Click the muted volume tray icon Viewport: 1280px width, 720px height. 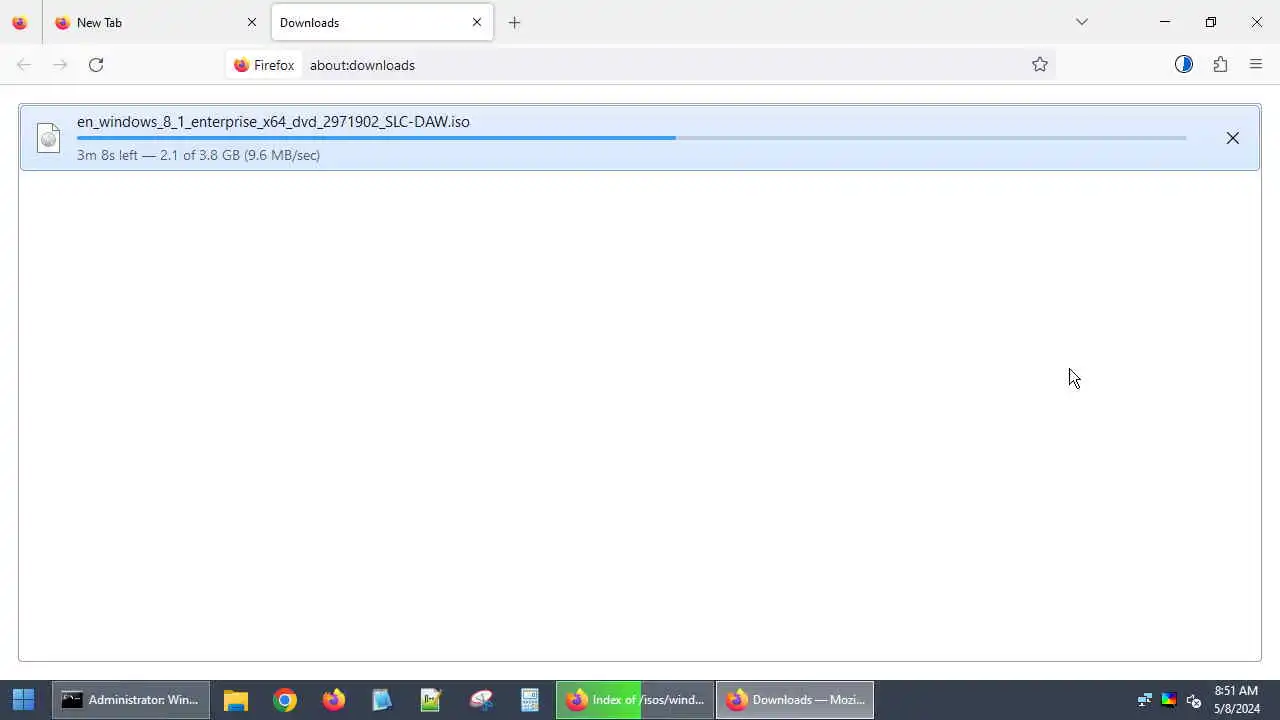pos(1193,700)
